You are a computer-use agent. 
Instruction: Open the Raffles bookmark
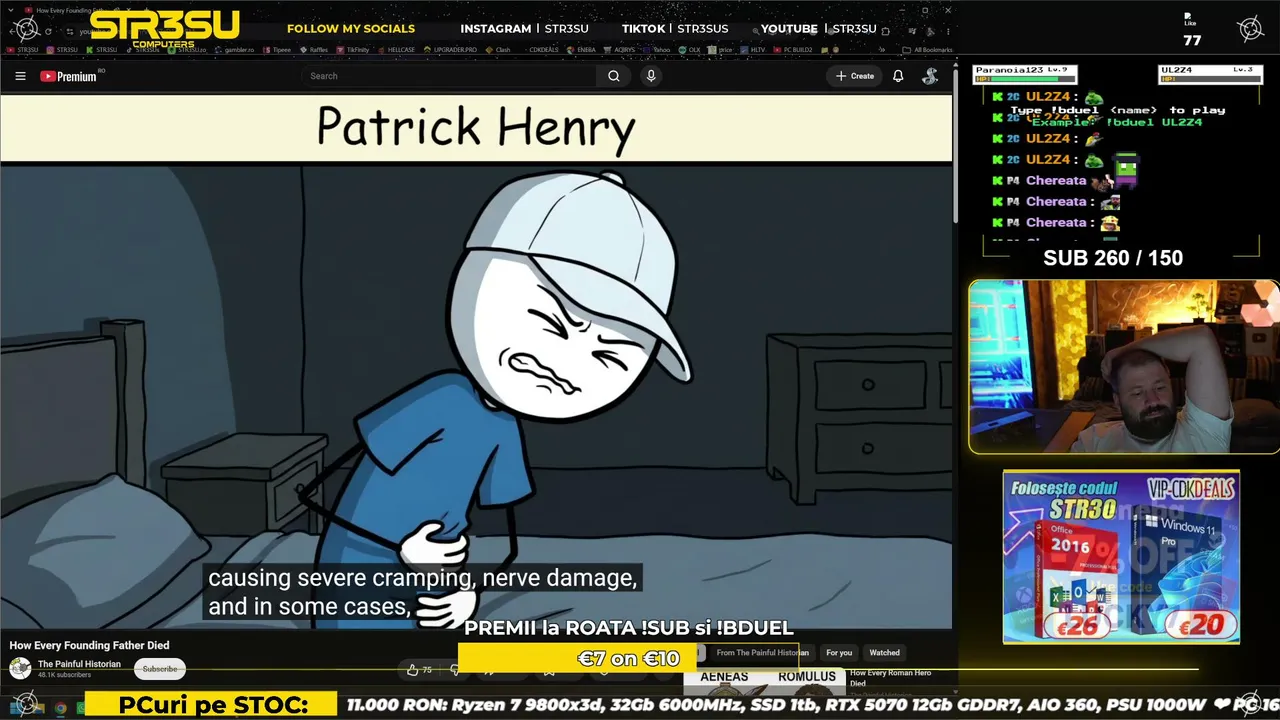pos(314,49)
